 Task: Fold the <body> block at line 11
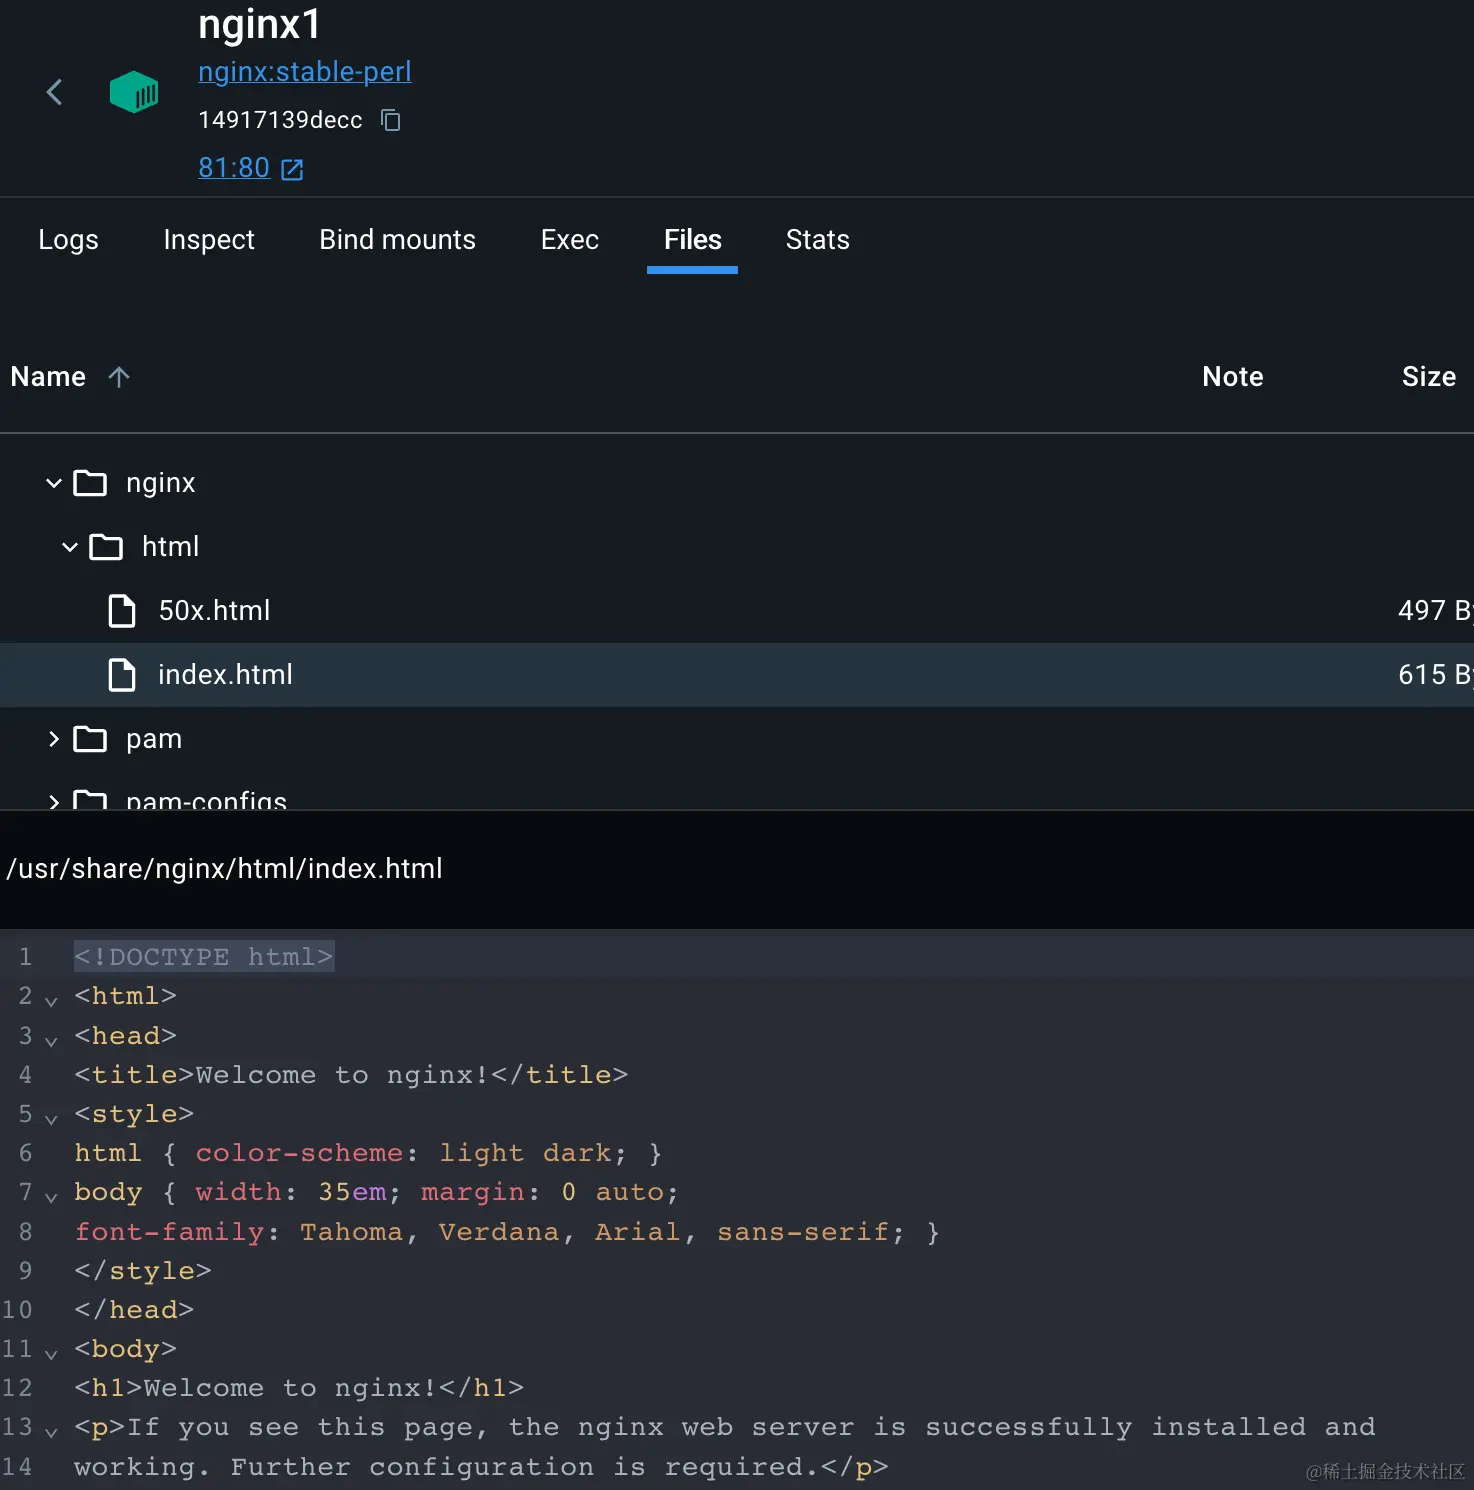(x=51, y=1353)
